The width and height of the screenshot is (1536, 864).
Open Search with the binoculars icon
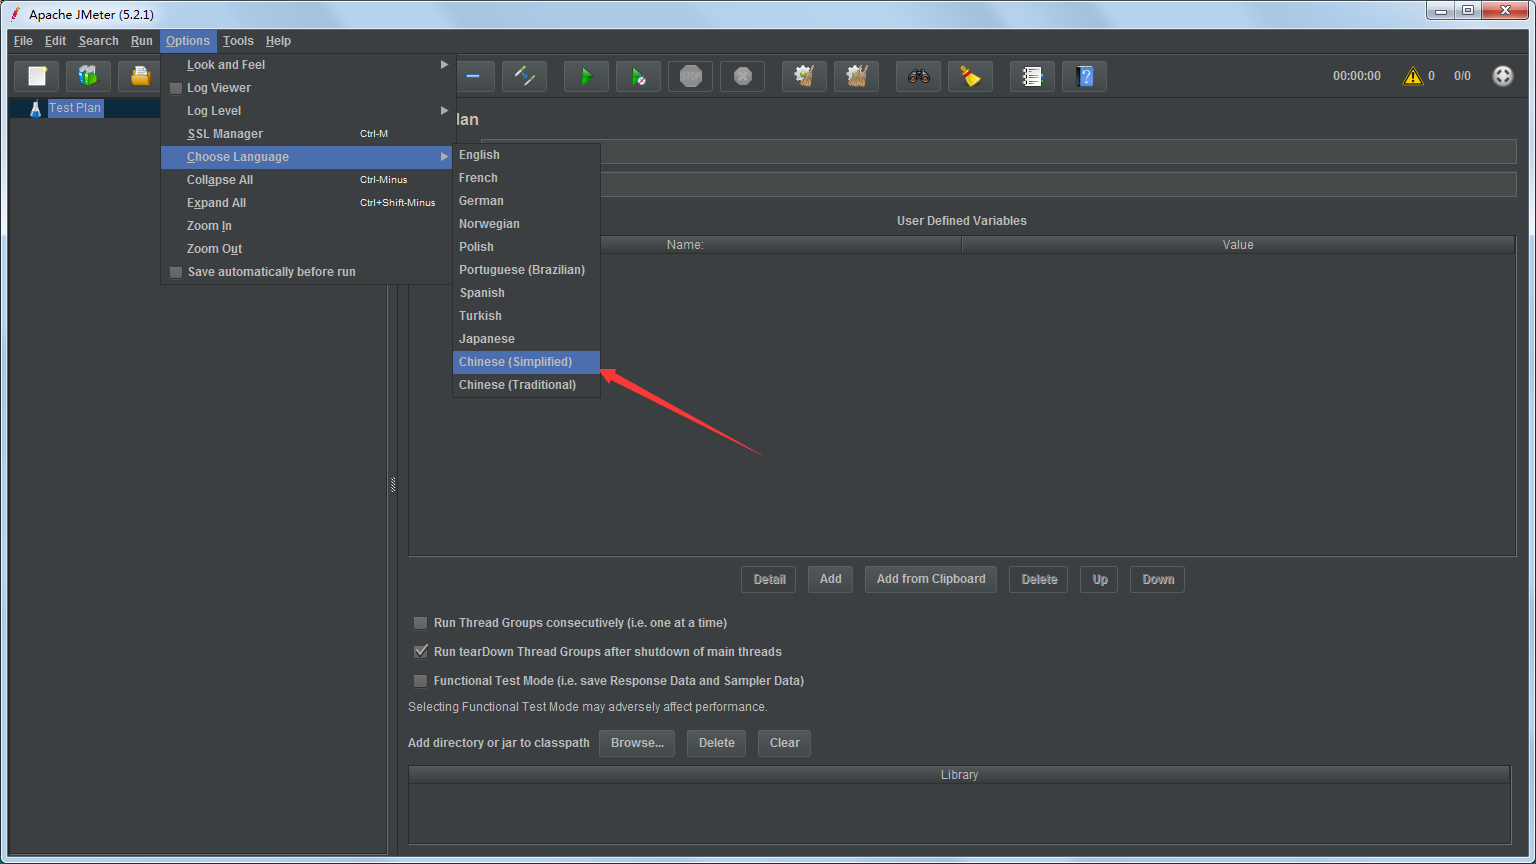point(918,76)
